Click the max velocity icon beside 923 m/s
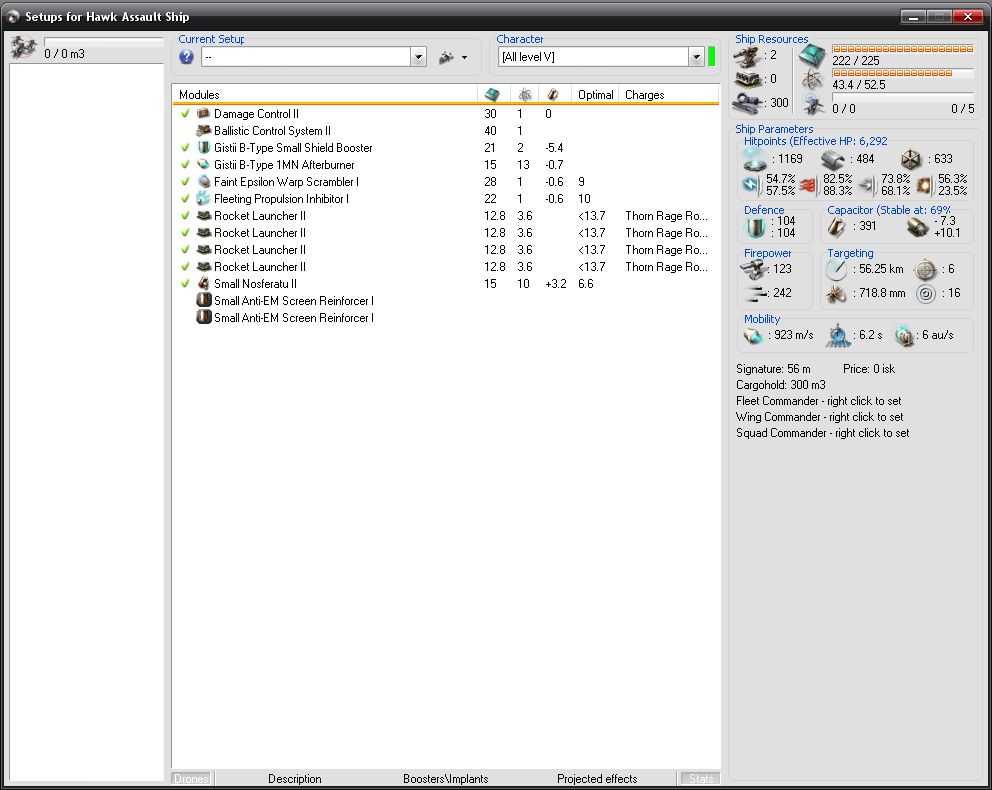 [x=752, y=335]
